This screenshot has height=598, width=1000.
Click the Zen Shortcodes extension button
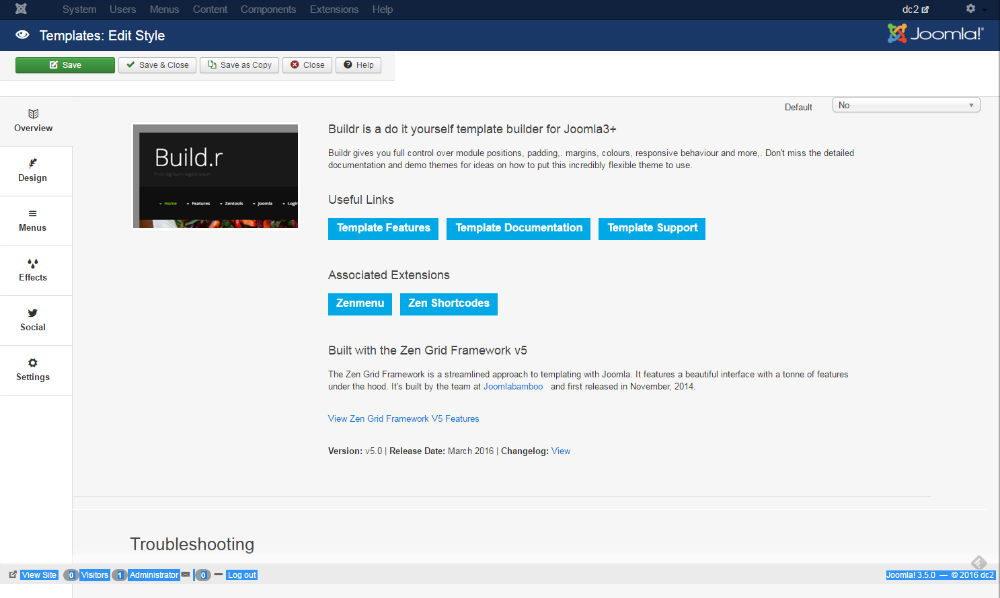tap(448, 303)
